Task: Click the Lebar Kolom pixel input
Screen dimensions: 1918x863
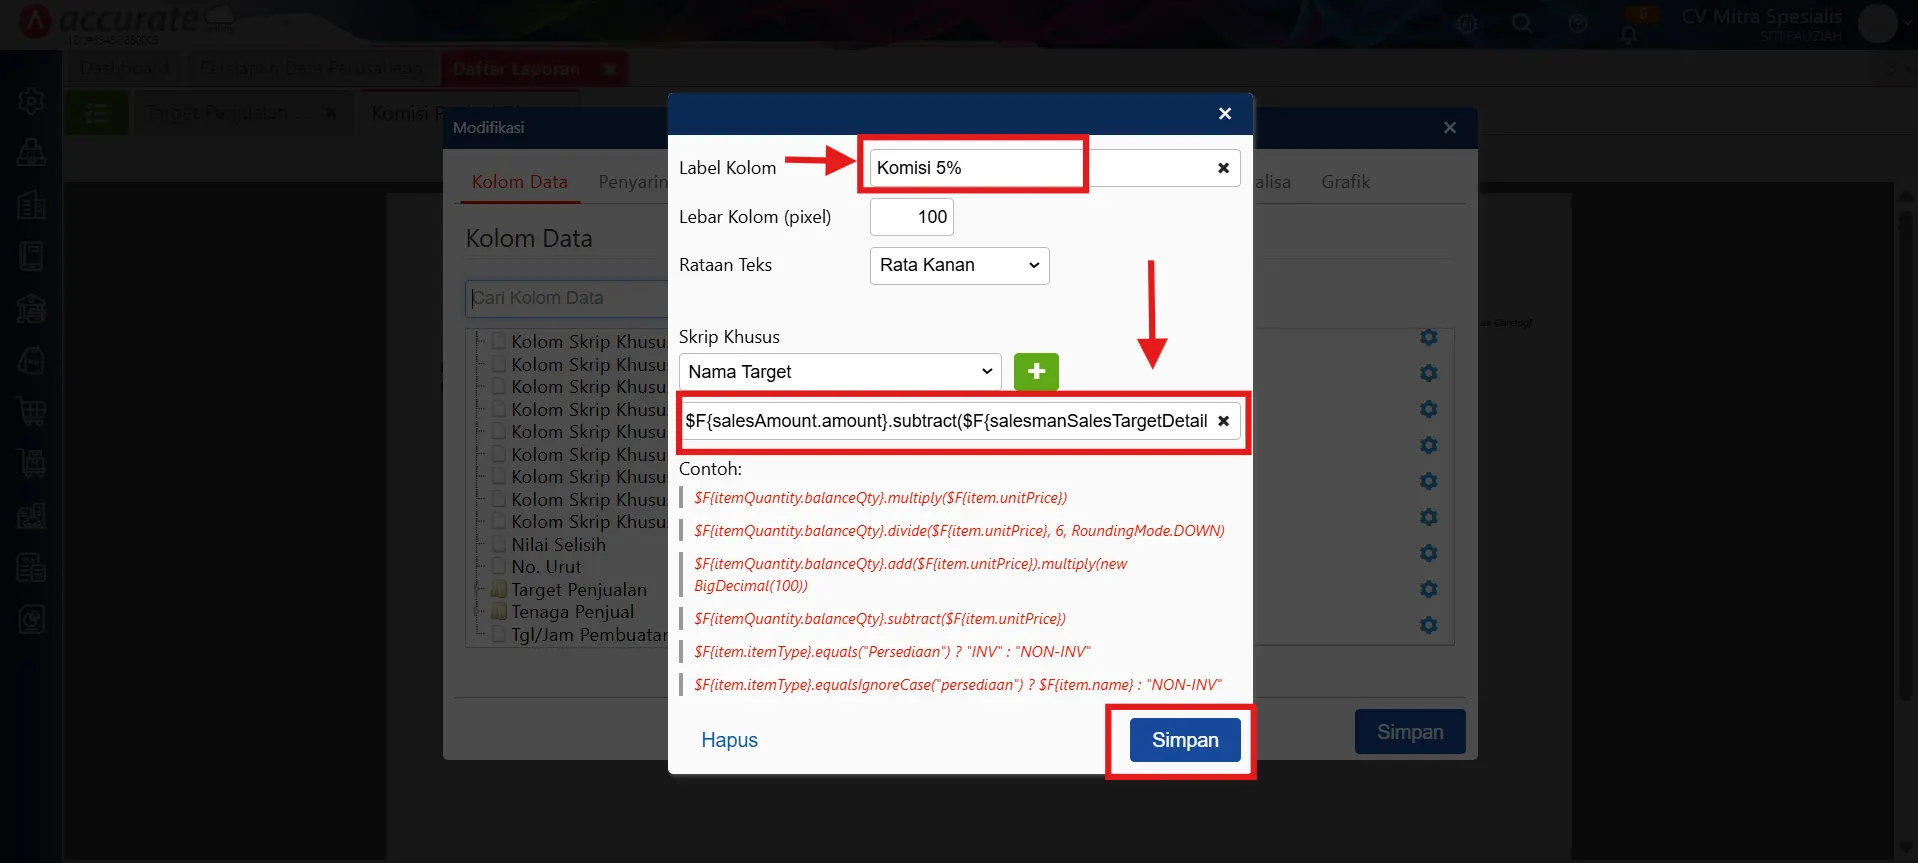Action: [911, 217]
